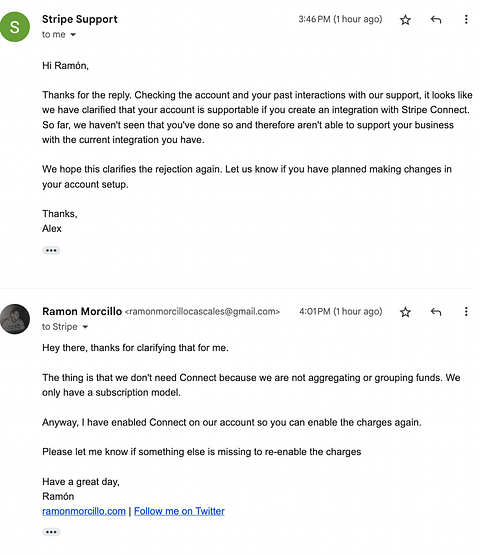Open the Follow me on Twitter link
Image resolution: width=480 pixels, height=555 pixels.
pos(179,511)
